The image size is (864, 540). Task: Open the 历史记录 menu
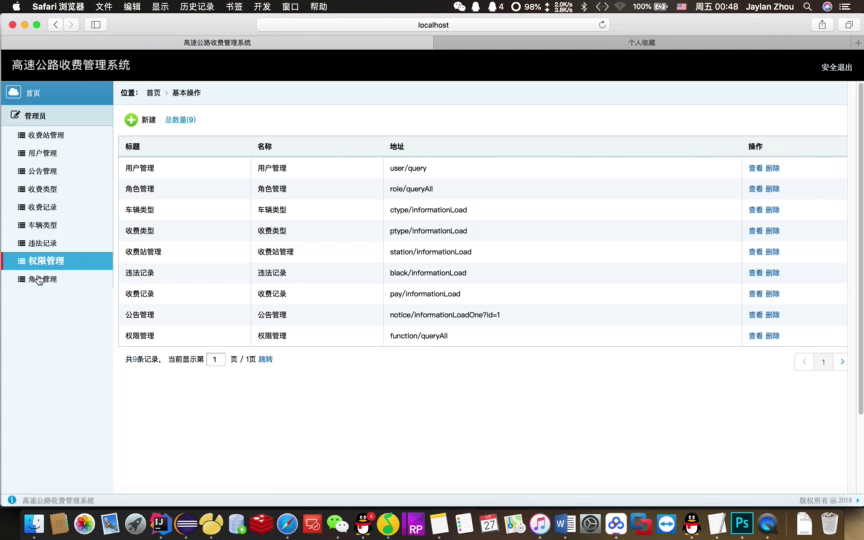tap(197, 7)
